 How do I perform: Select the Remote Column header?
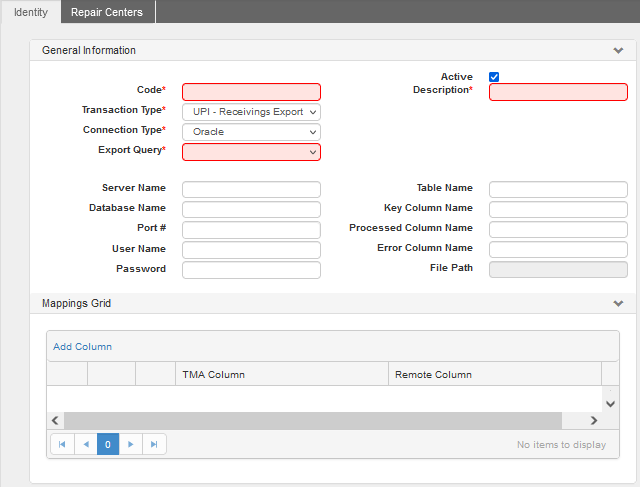(495, 374)
